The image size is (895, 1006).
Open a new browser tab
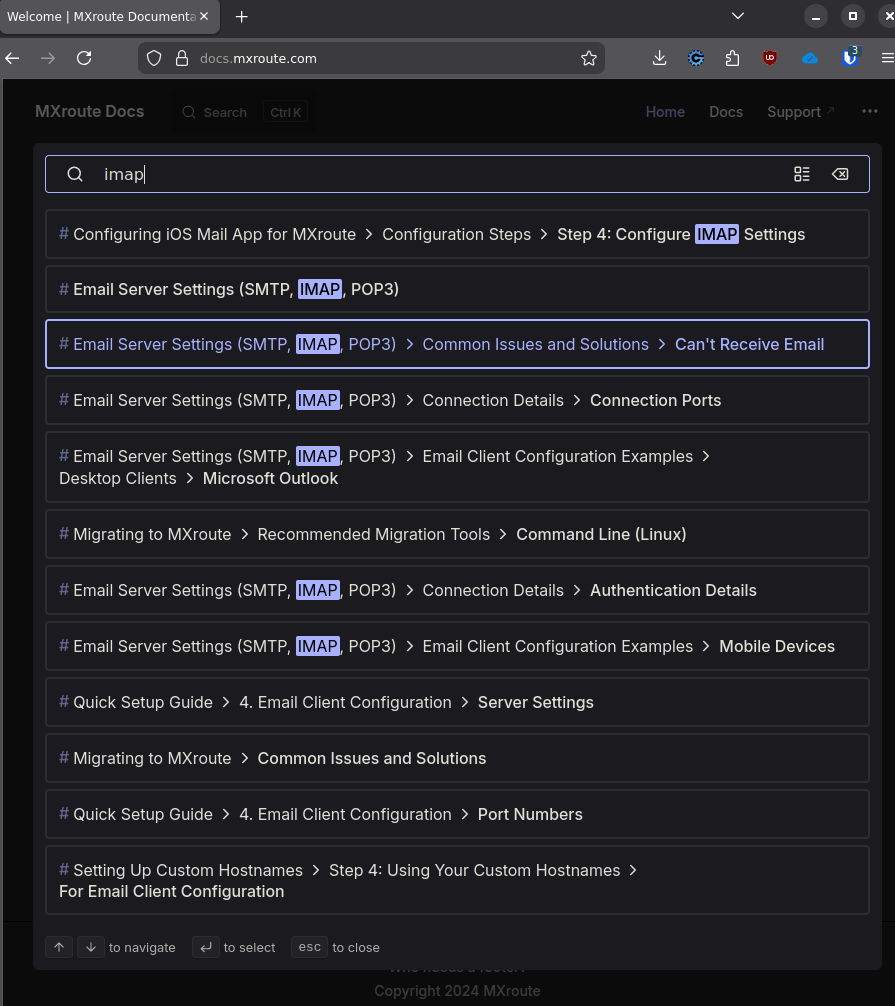pyautogui.click(x=241, y=17)
